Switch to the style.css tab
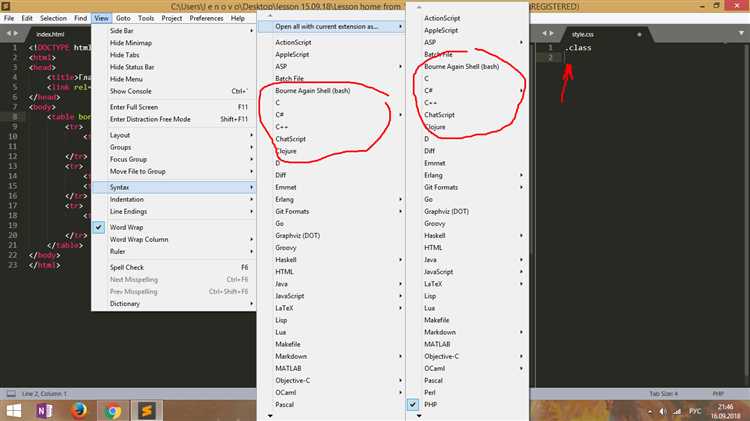The width and height of the screenshot is (750, 421). click(x=583, y=33)
